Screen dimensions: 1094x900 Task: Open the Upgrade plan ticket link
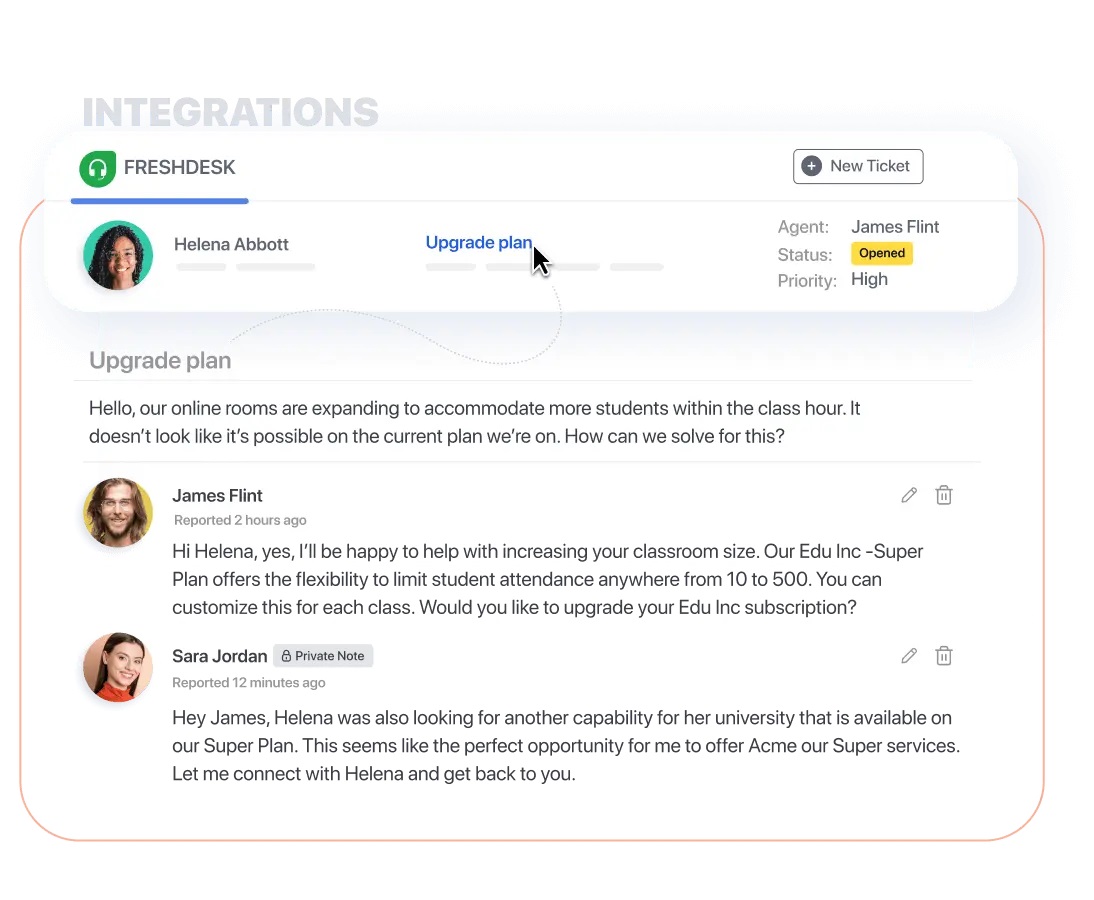pos(479,242)
